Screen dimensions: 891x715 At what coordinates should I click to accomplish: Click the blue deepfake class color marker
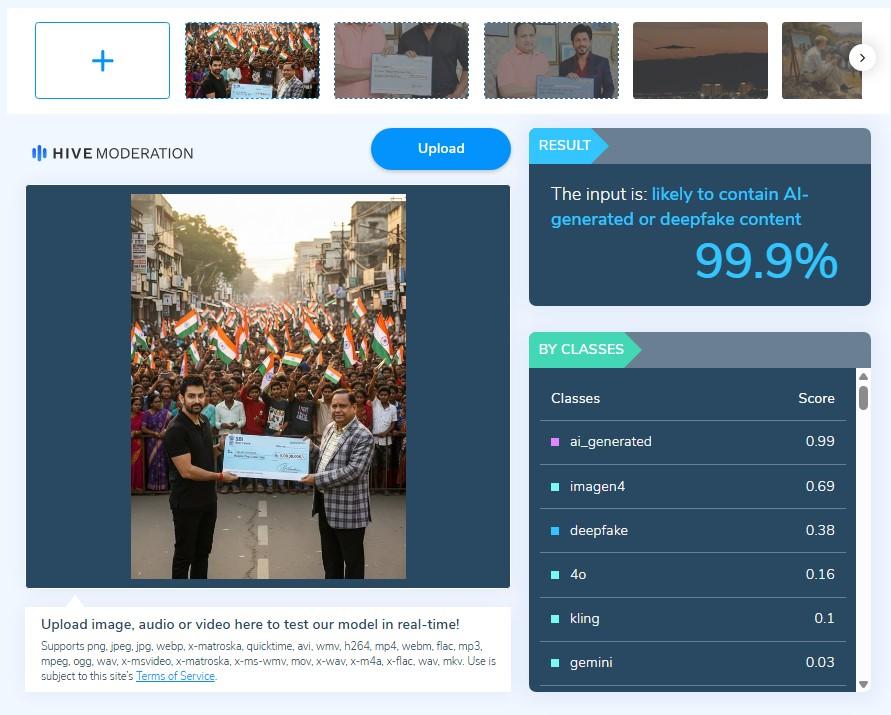click(x=555, y=531)
